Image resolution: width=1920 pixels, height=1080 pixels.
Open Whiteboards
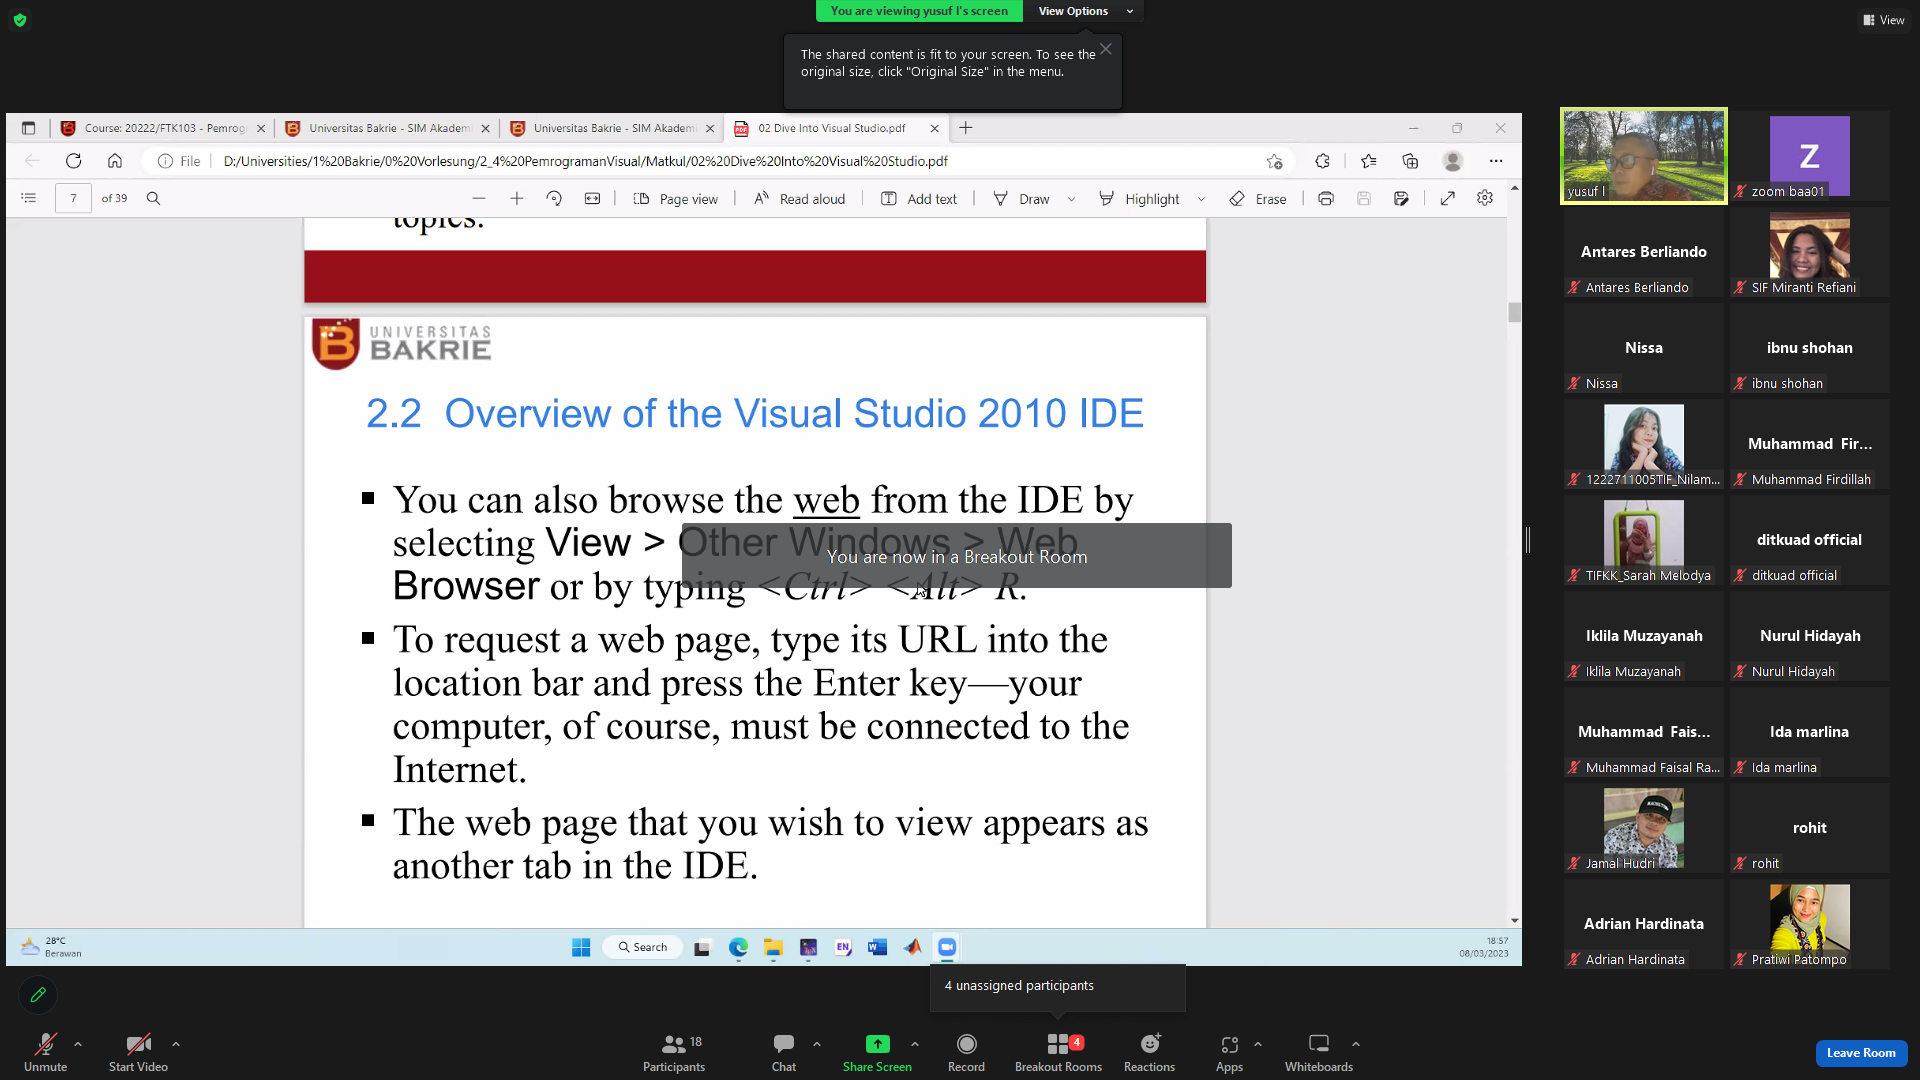[1318, 1052]
